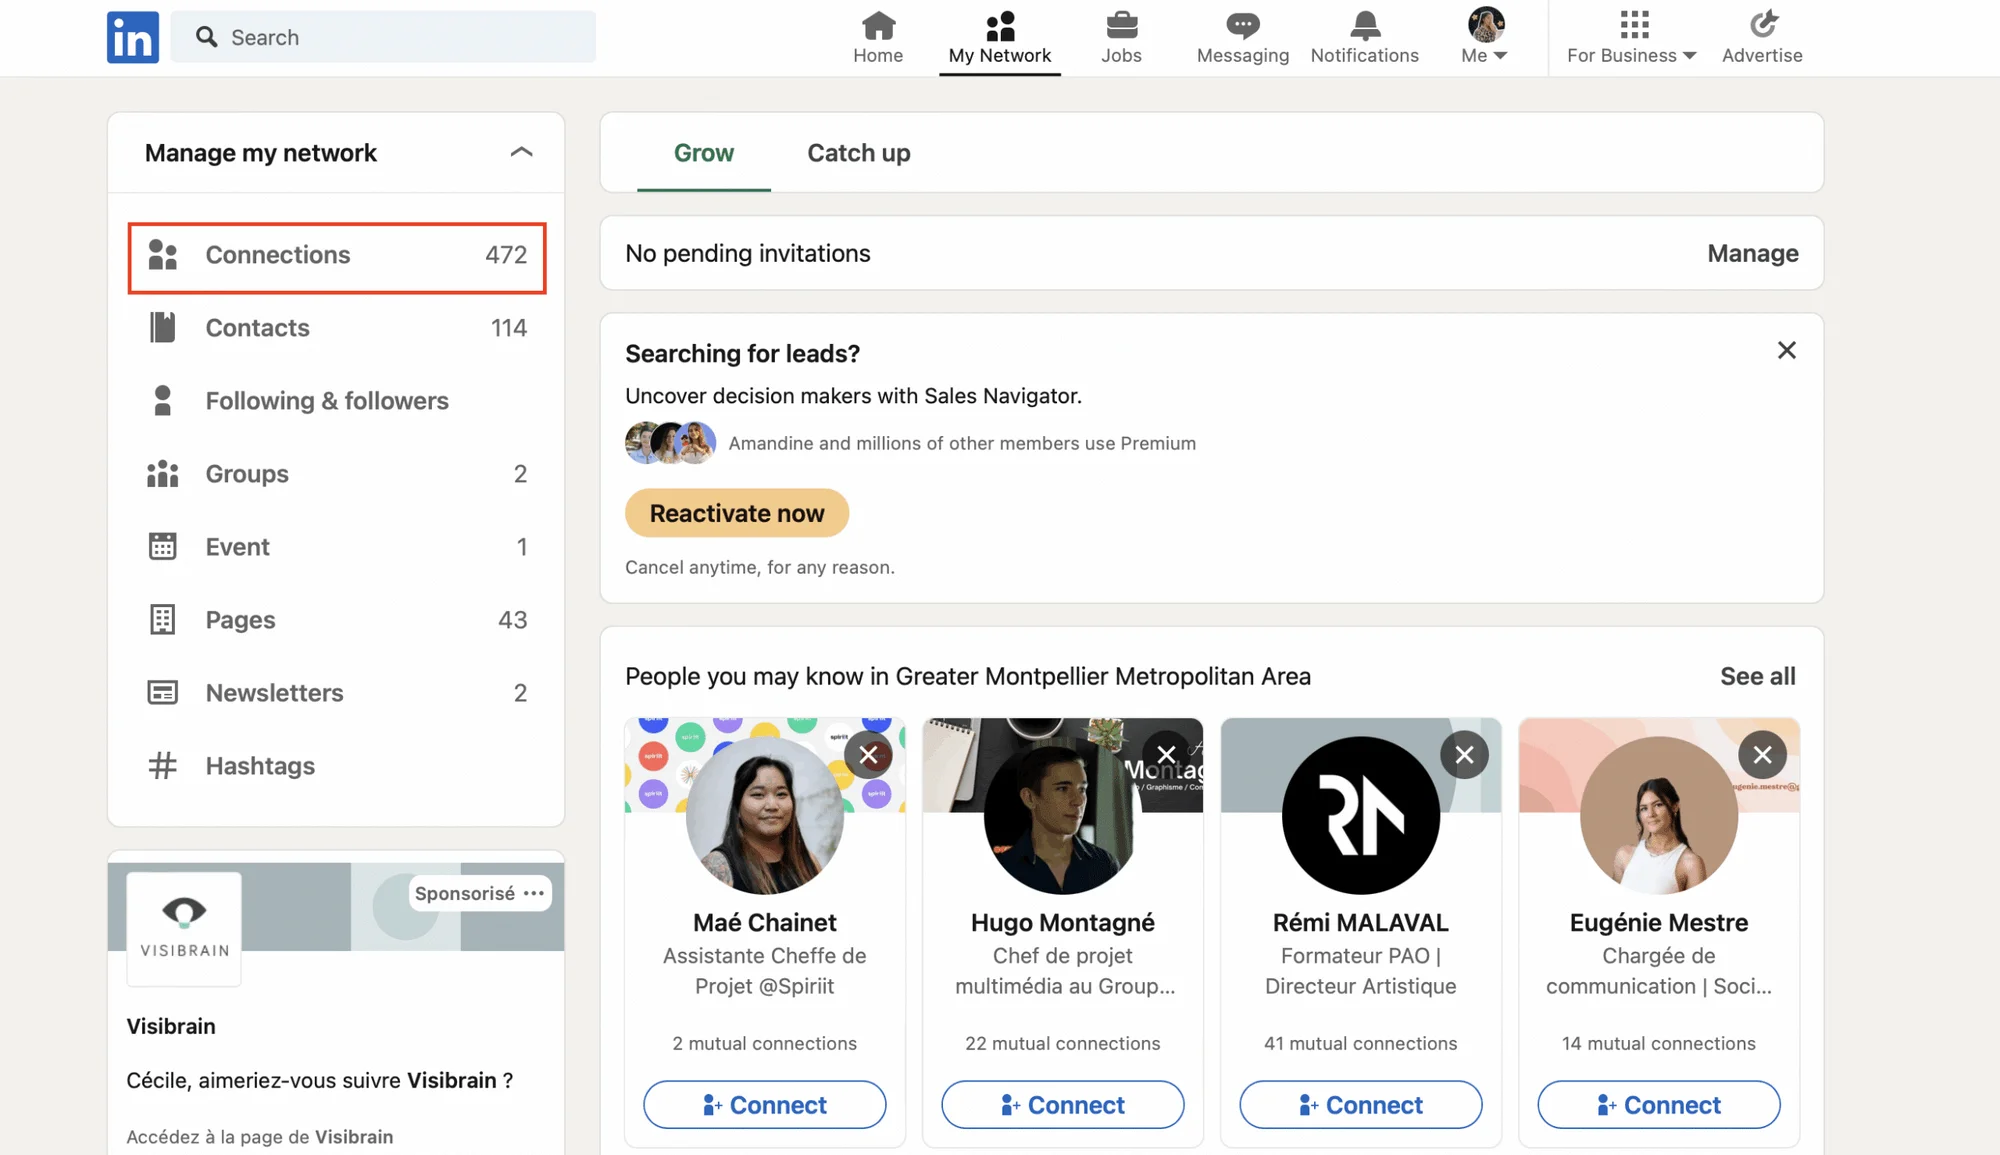Click the Following & followers person icon
2000x1155 pixels.
pyautogui.click(x=162, y=401)
